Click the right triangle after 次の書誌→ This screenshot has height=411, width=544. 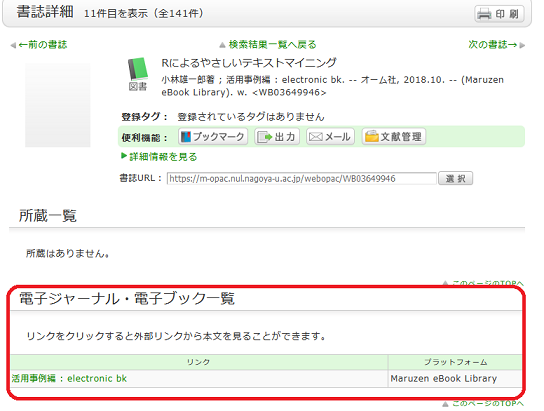pyautogui.click(x=522, y=45)
